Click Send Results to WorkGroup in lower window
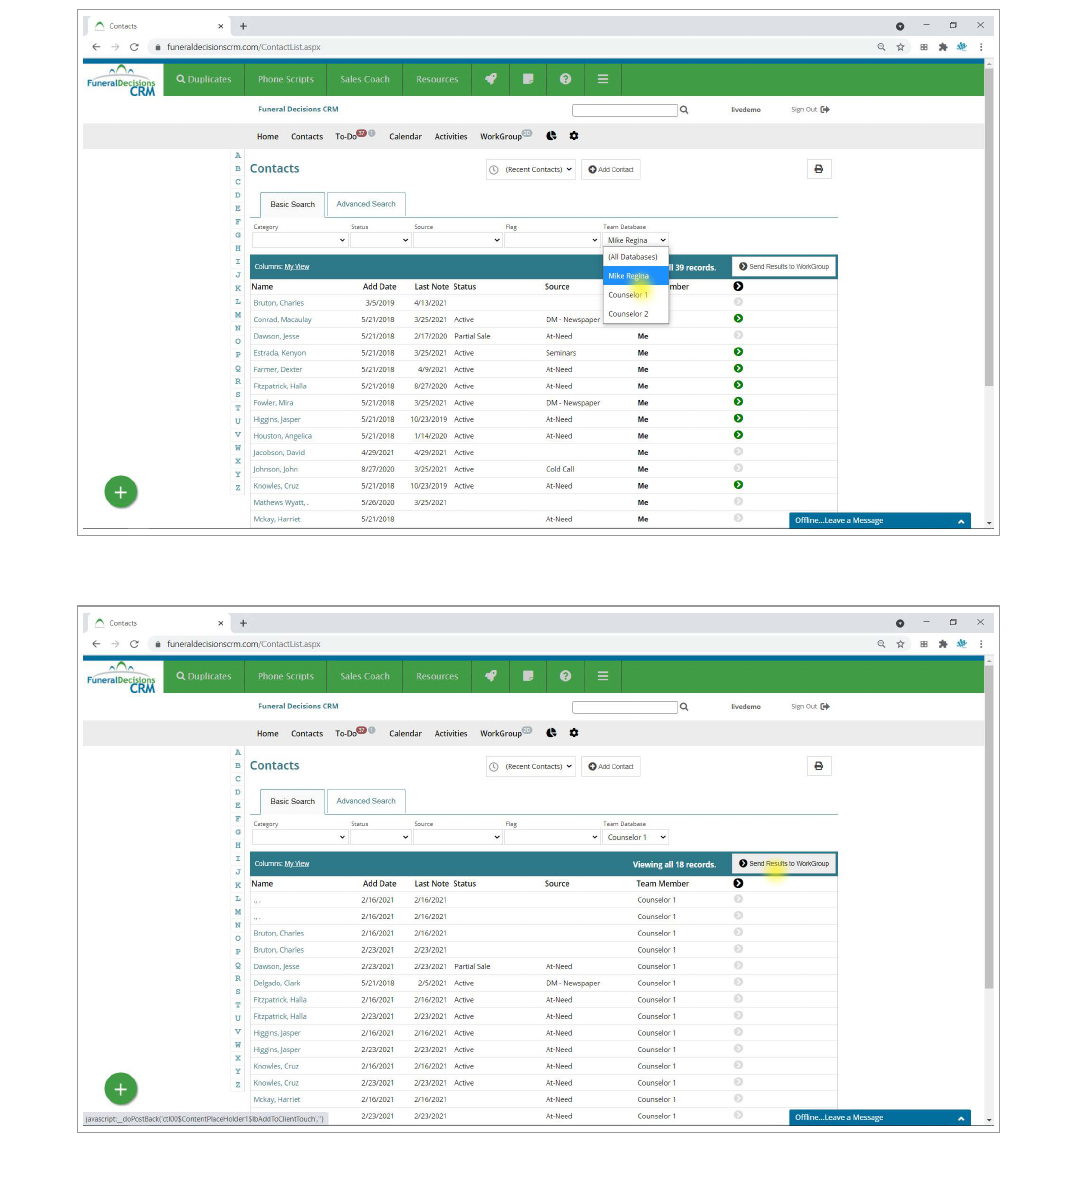This screenshot has width=1075, height=1193. 784,864
